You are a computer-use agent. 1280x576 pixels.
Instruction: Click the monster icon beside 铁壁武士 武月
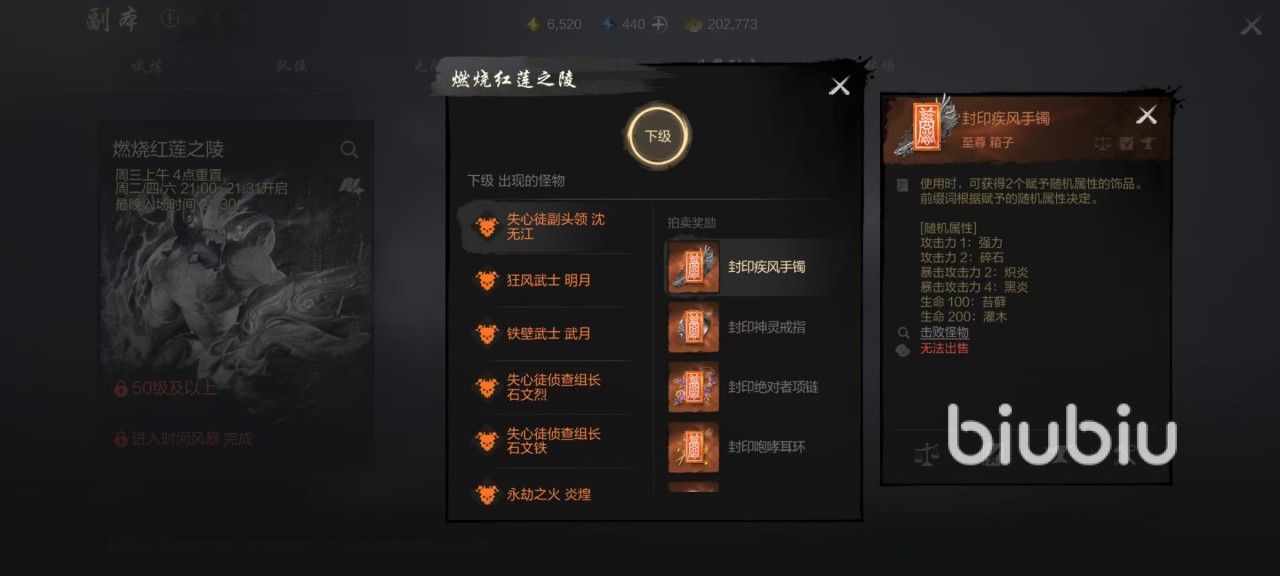click(487, 333)
